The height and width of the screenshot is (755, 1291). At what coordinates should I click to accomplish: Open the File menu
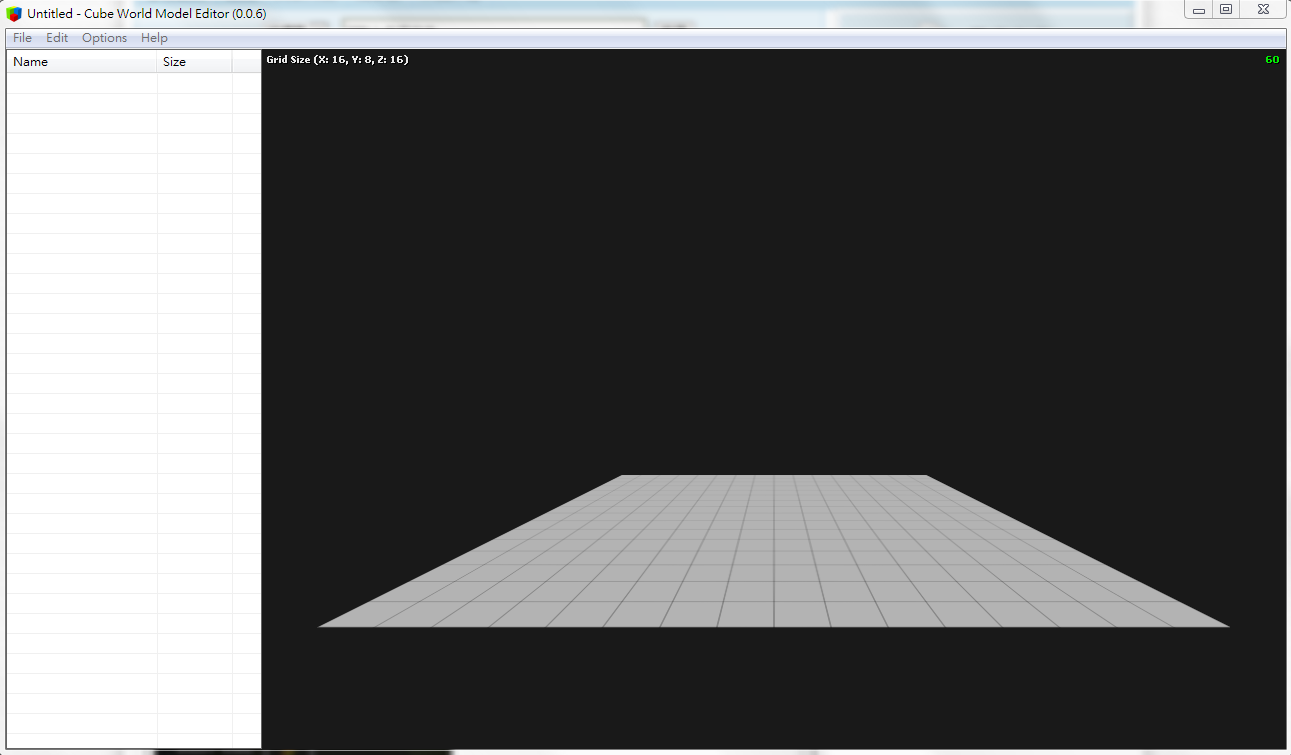point(22,38)
